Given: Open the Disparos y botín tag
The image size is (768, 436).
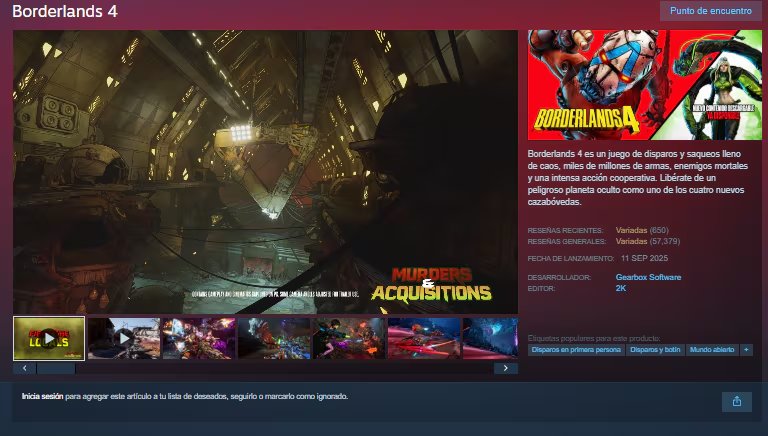Looking at the screenshot, I should pos(655,350).
